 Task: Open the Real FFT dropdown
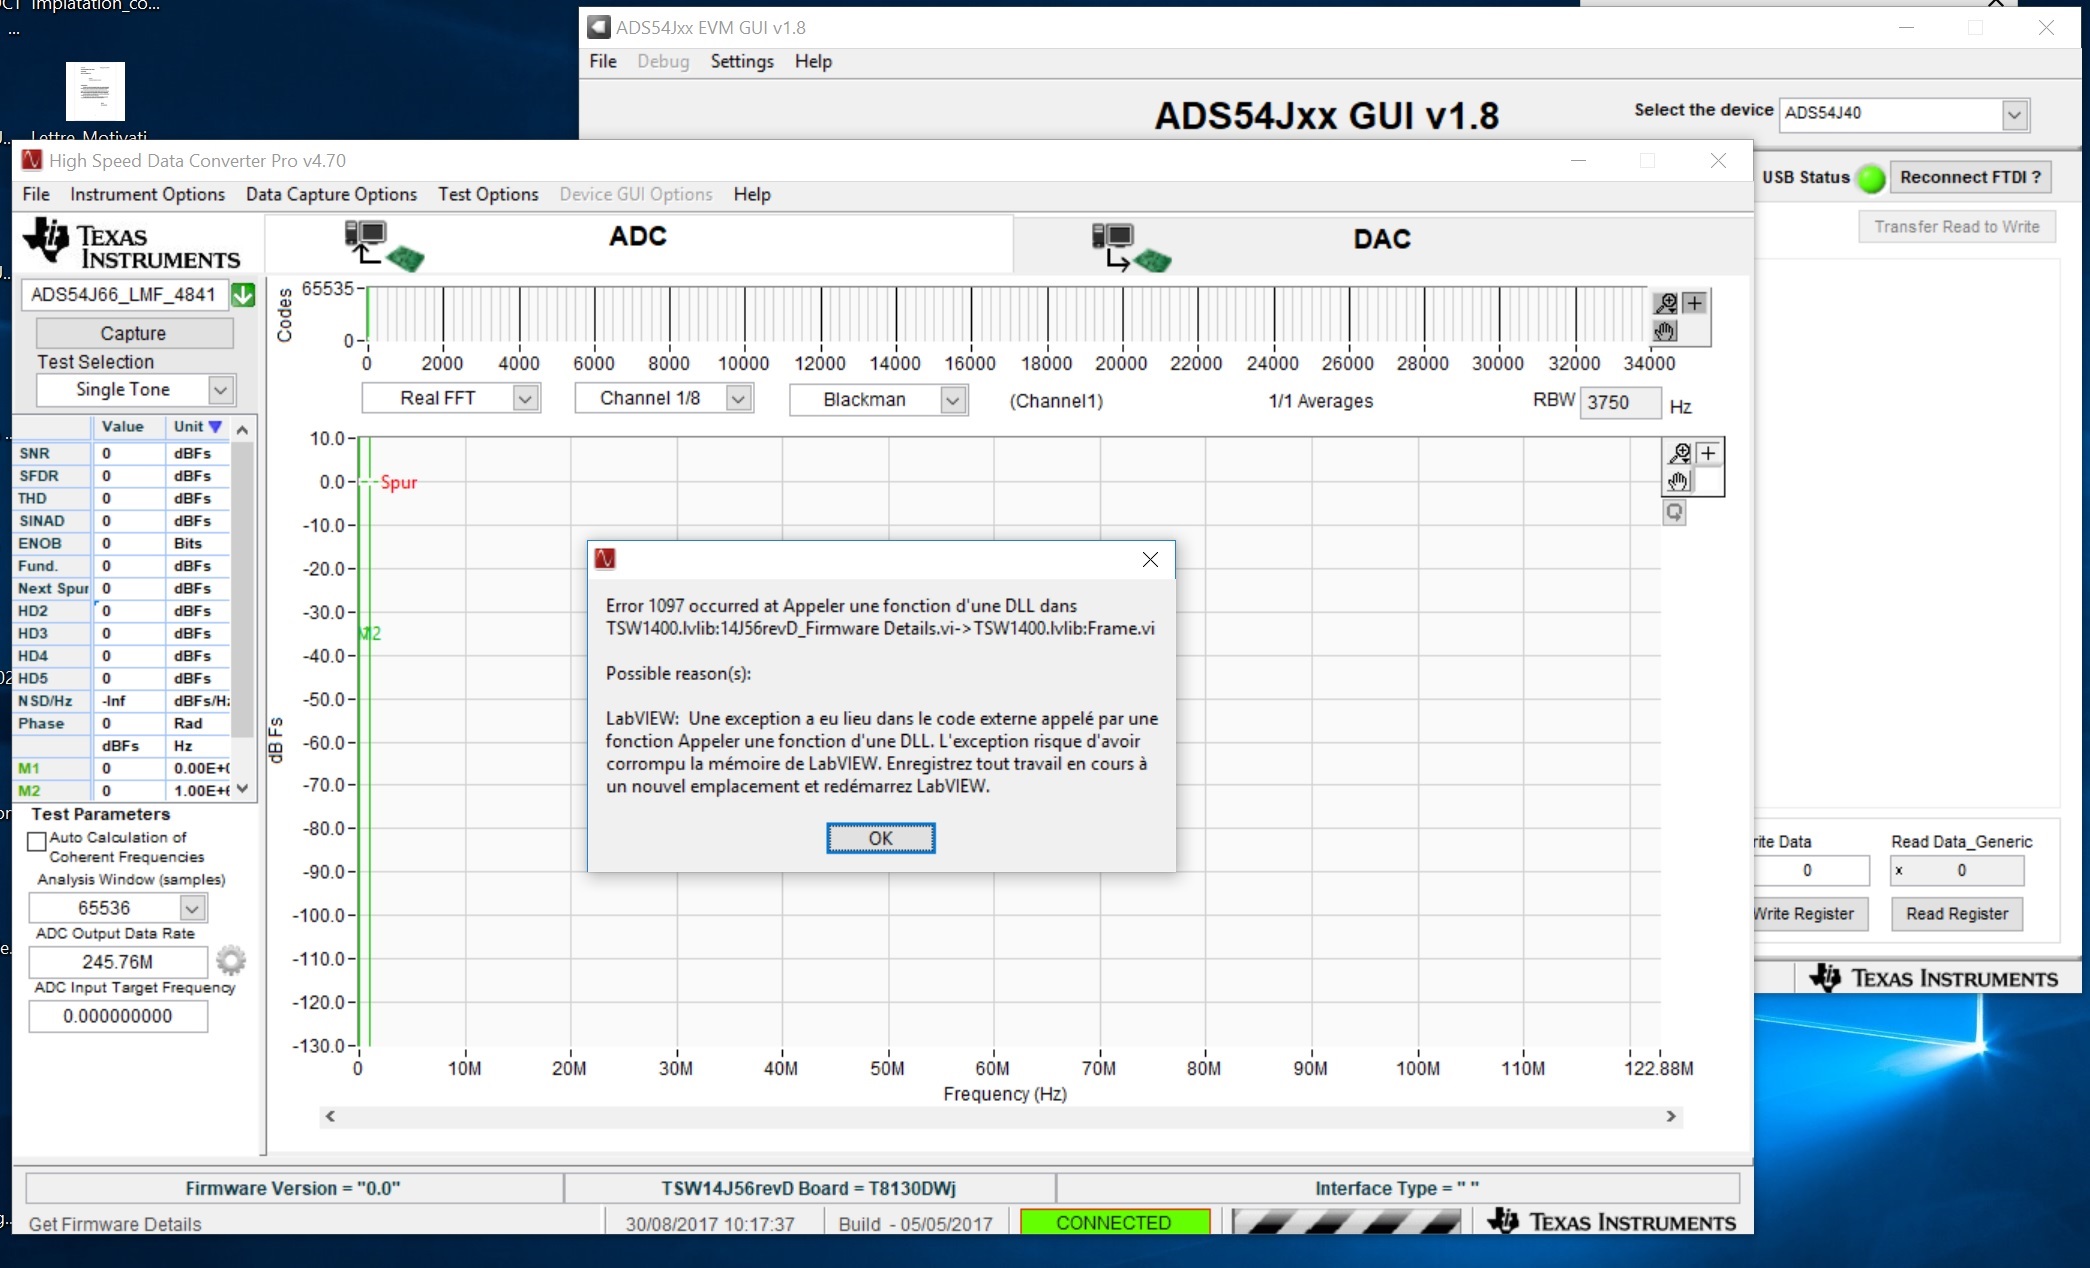coord(525,399)
